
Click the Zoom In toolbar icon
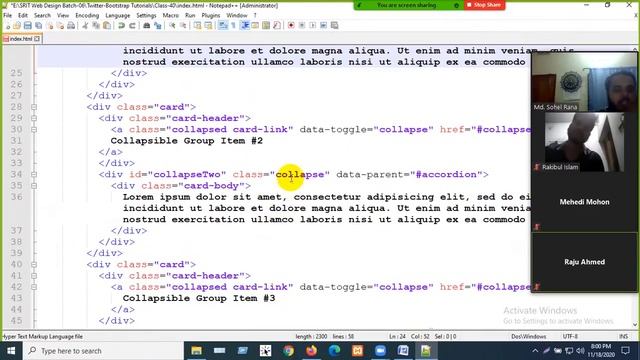172,25
